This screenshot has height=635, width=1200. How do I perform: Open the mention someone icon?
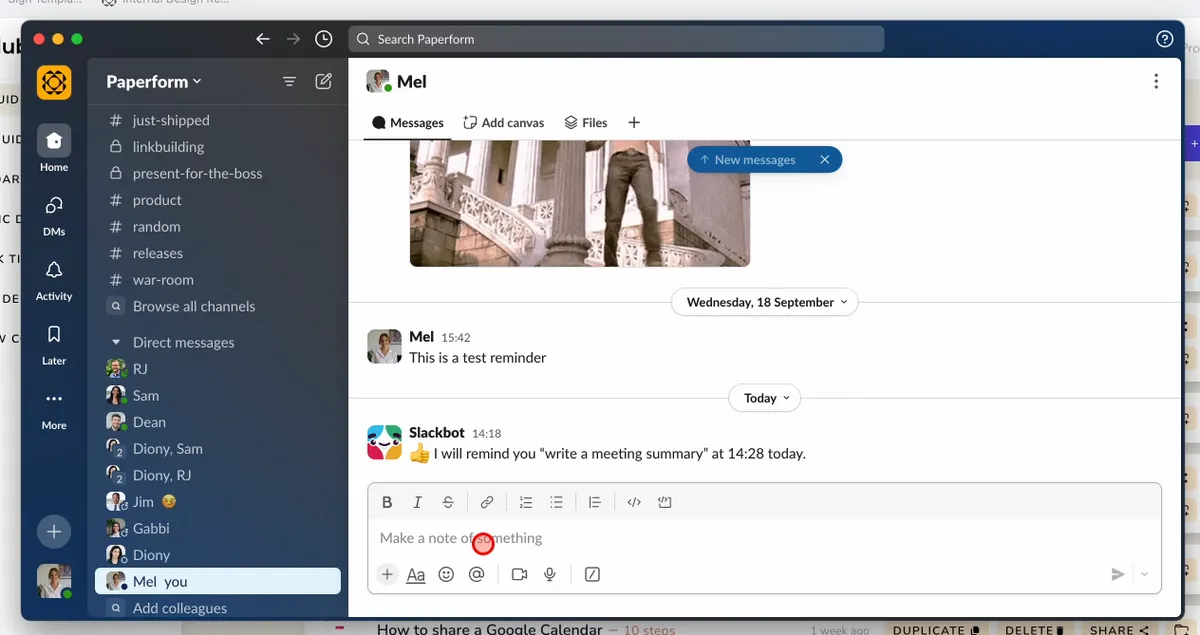[x=477, y=574]
